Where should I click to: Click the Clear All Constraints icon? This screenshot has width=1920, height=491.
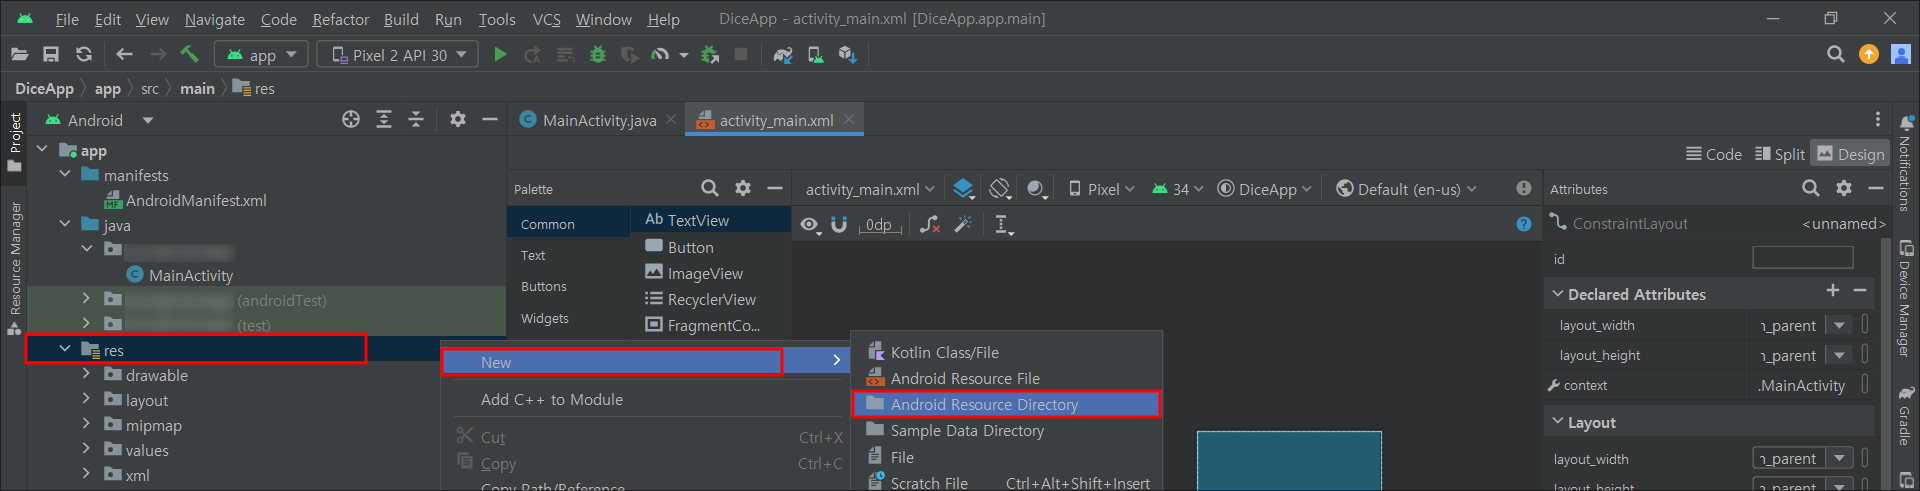point(930,224)
